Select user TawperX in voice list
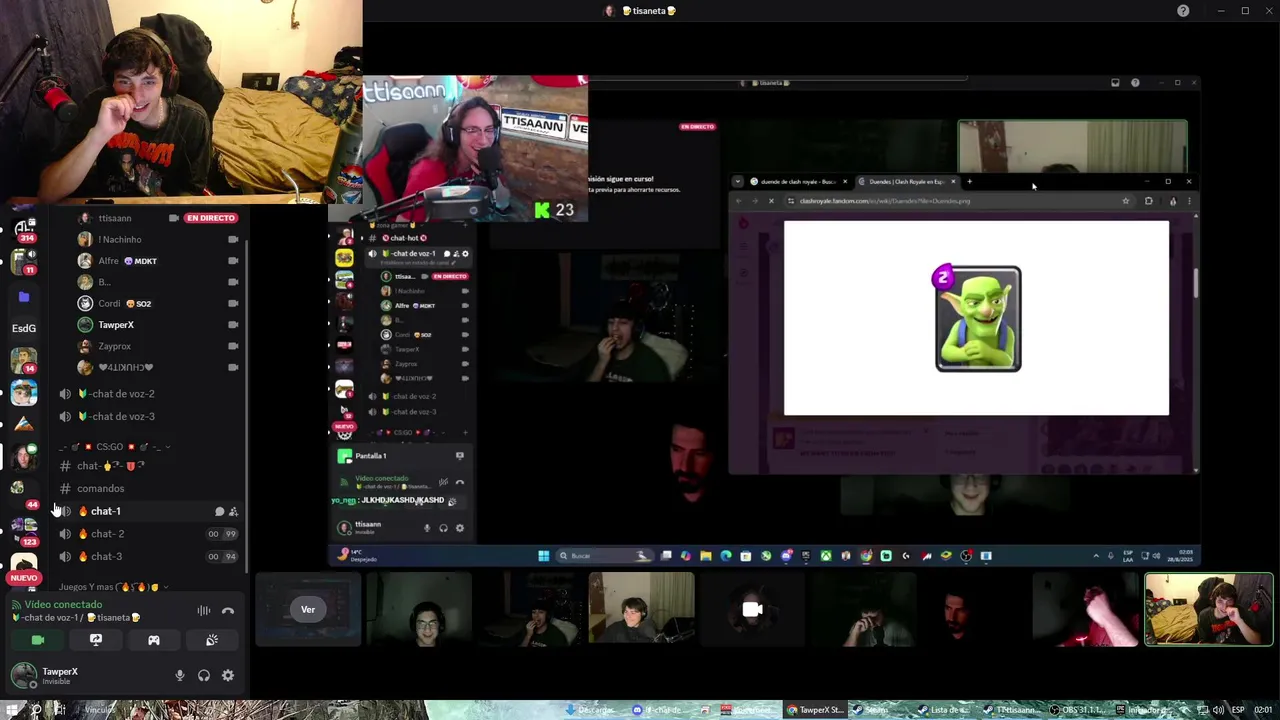 pyautogui.click(x=116, y=325)
